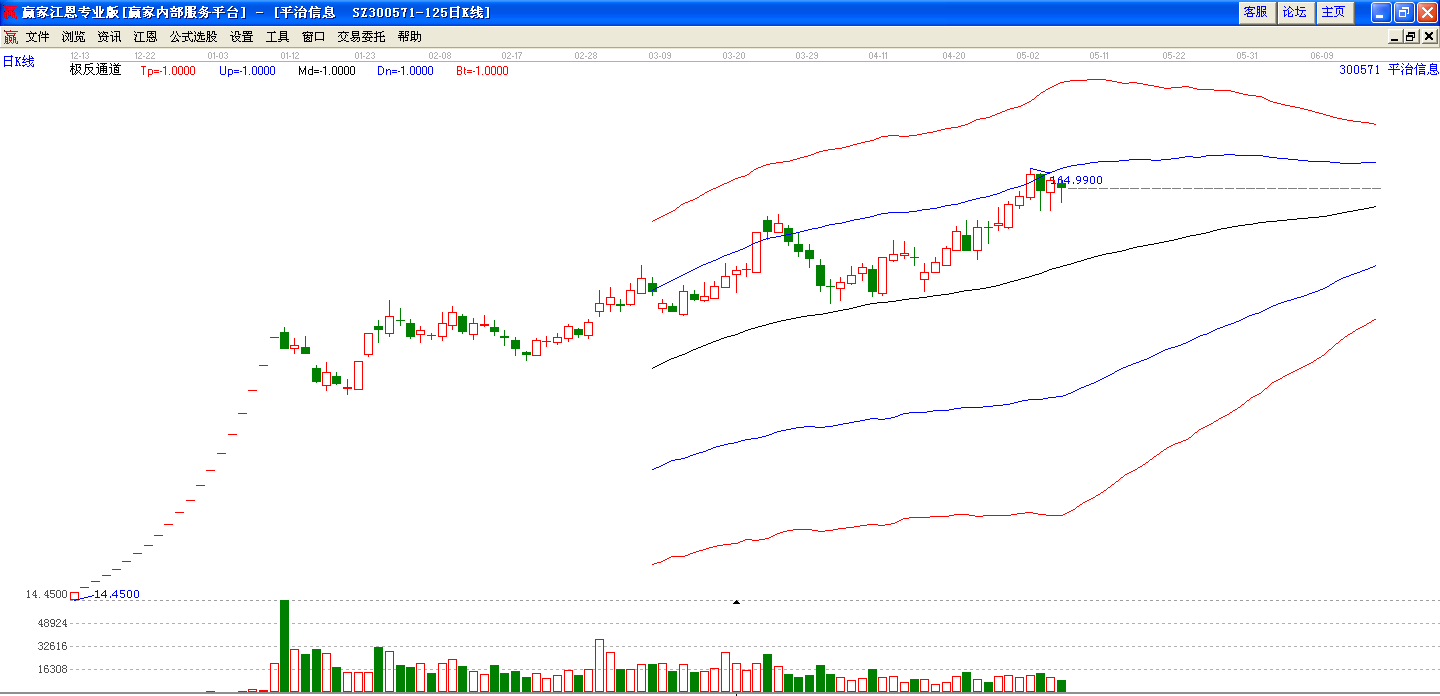Restore the inner chart window in the menu bar
The width and height of the screenshot is (1440, 696).
coord(1411,37)
